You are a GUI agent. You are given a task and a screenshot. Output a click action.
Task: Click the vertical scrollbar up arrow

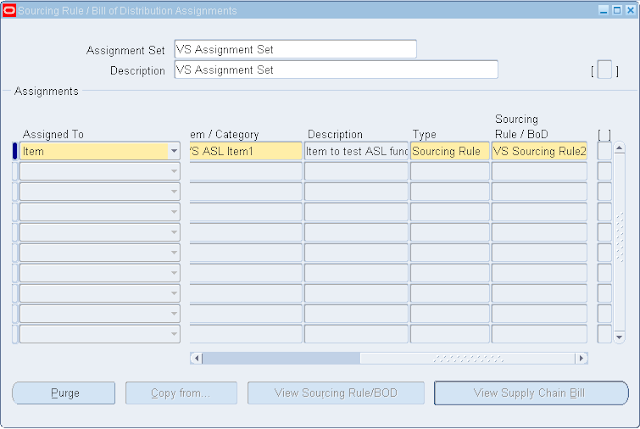620,148
